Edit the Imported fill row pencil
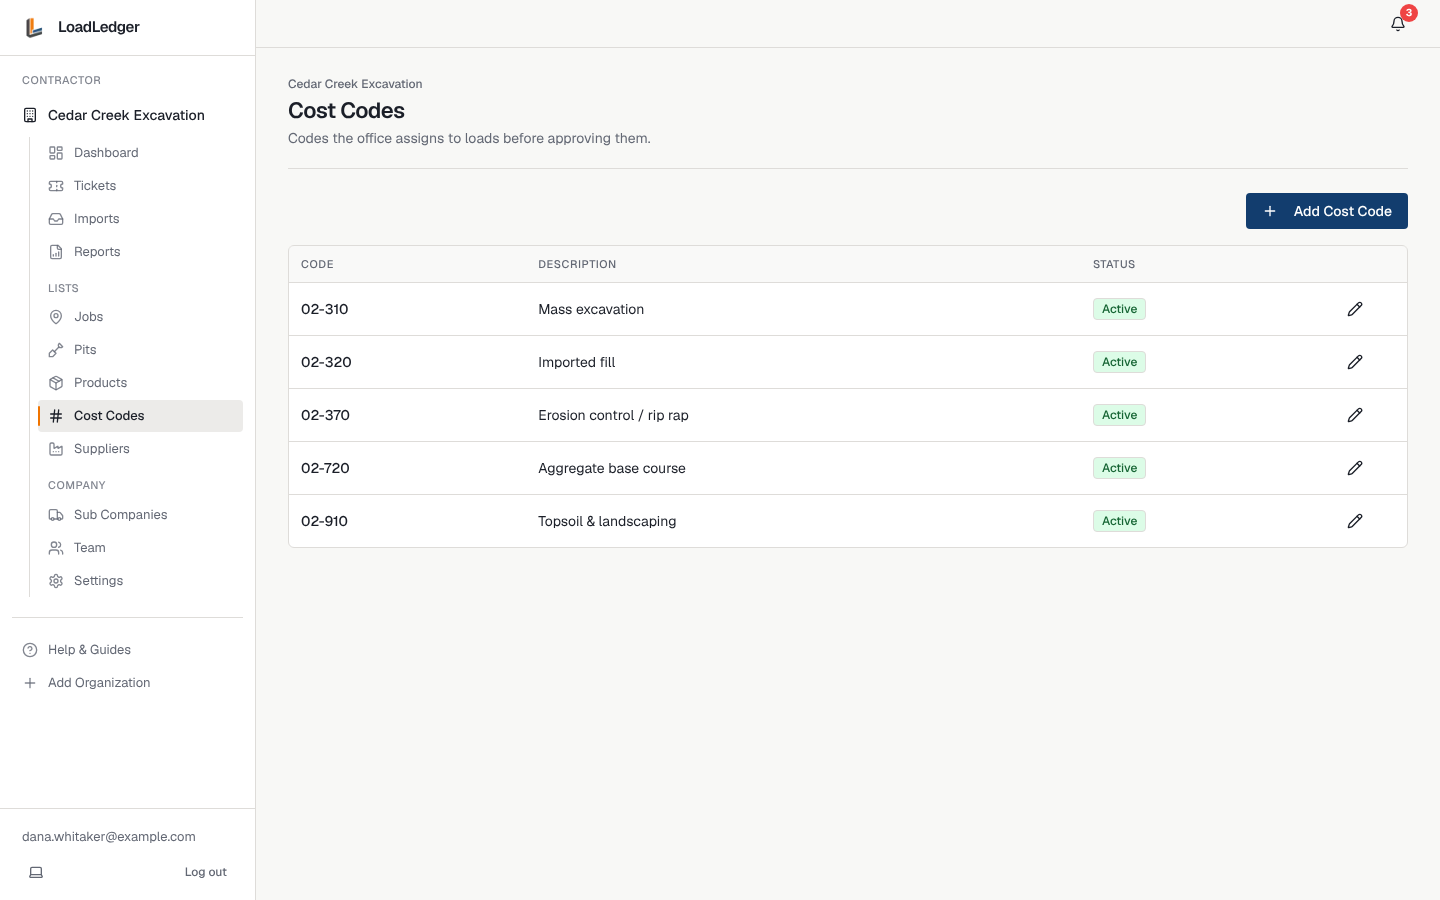The height and width of the screenshot is (900, 1440). tap(1355, 362)
